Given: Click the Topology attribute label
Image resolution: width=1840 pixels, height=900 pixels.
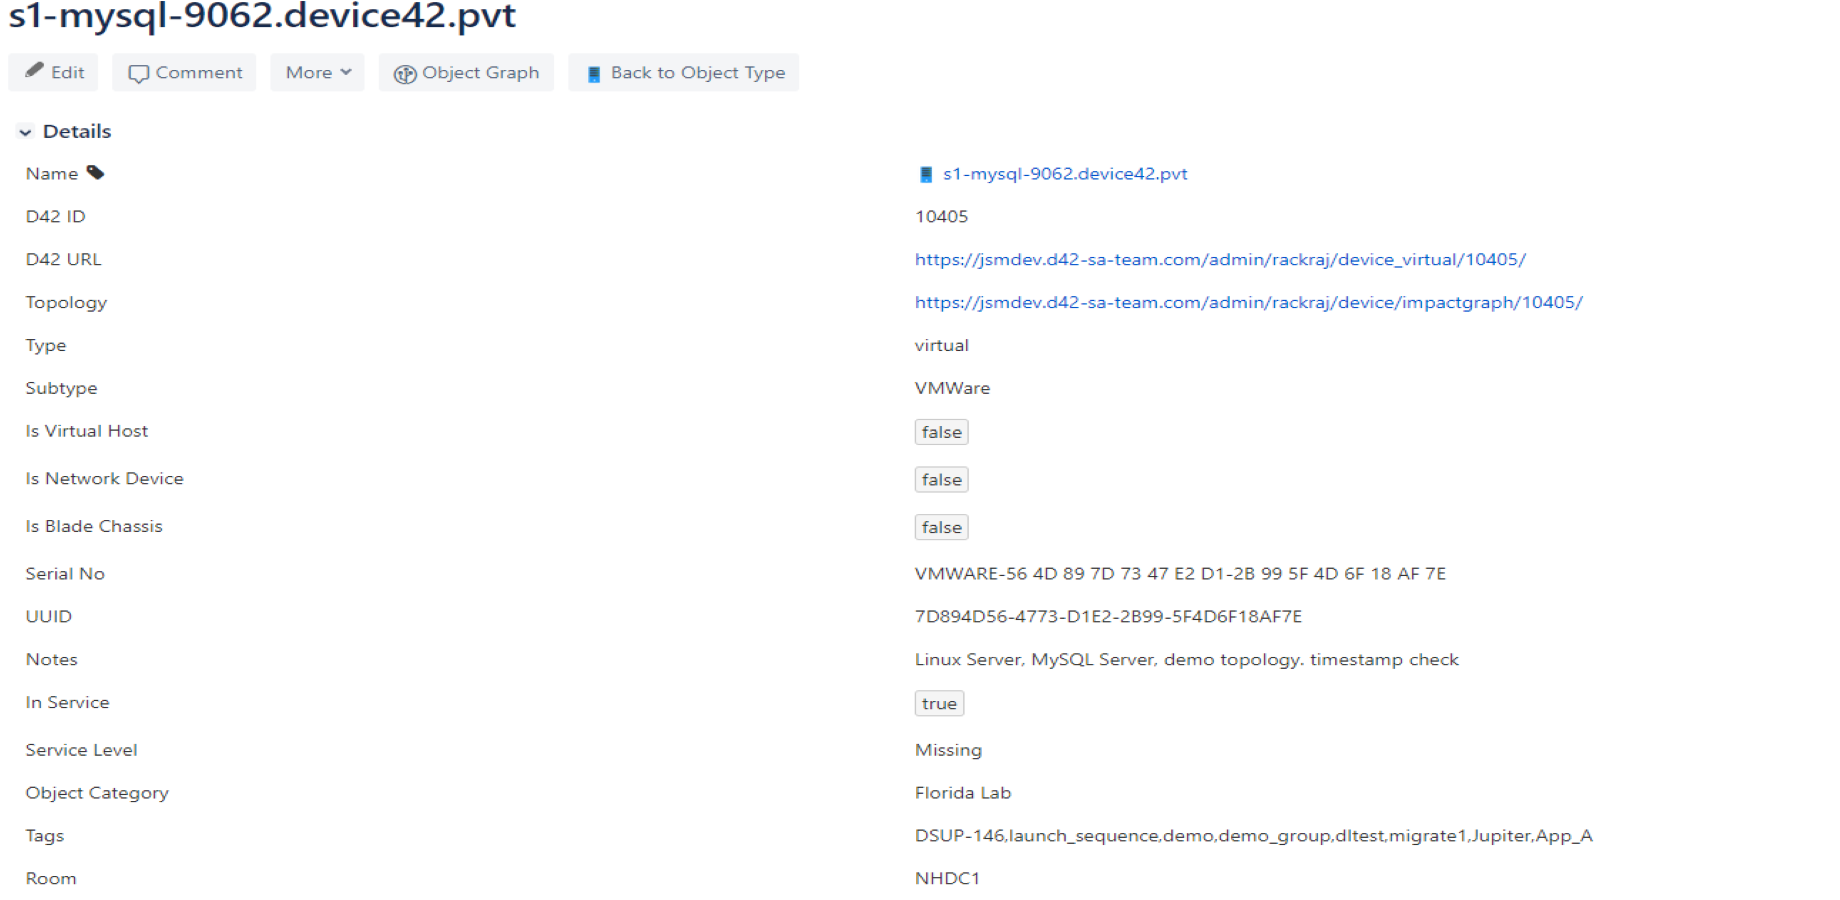Looking at the screenshot, I should (66, 302).
